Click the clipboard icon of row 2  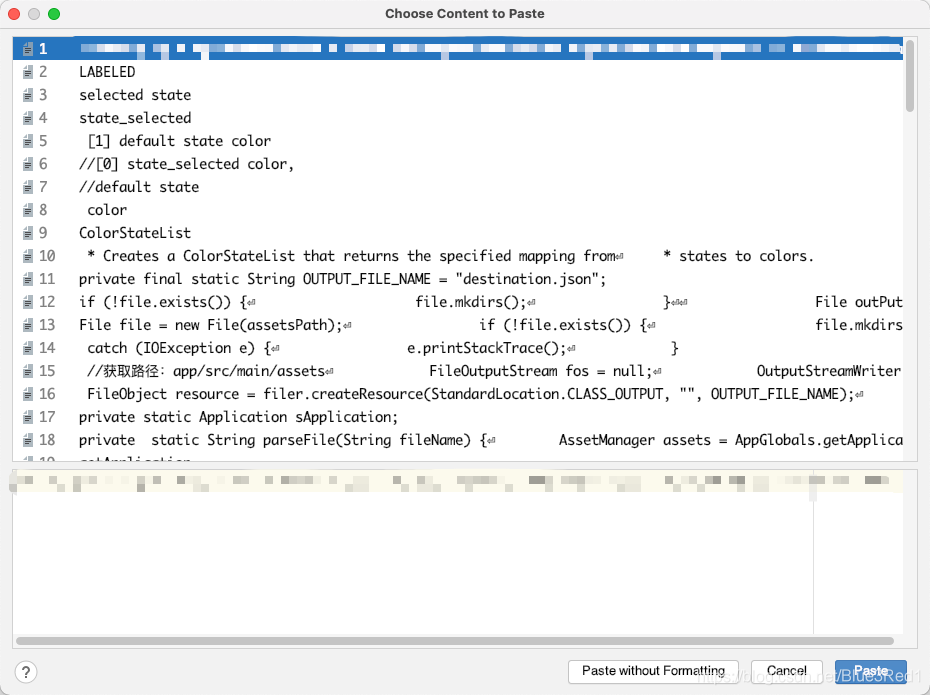[28, 72]
